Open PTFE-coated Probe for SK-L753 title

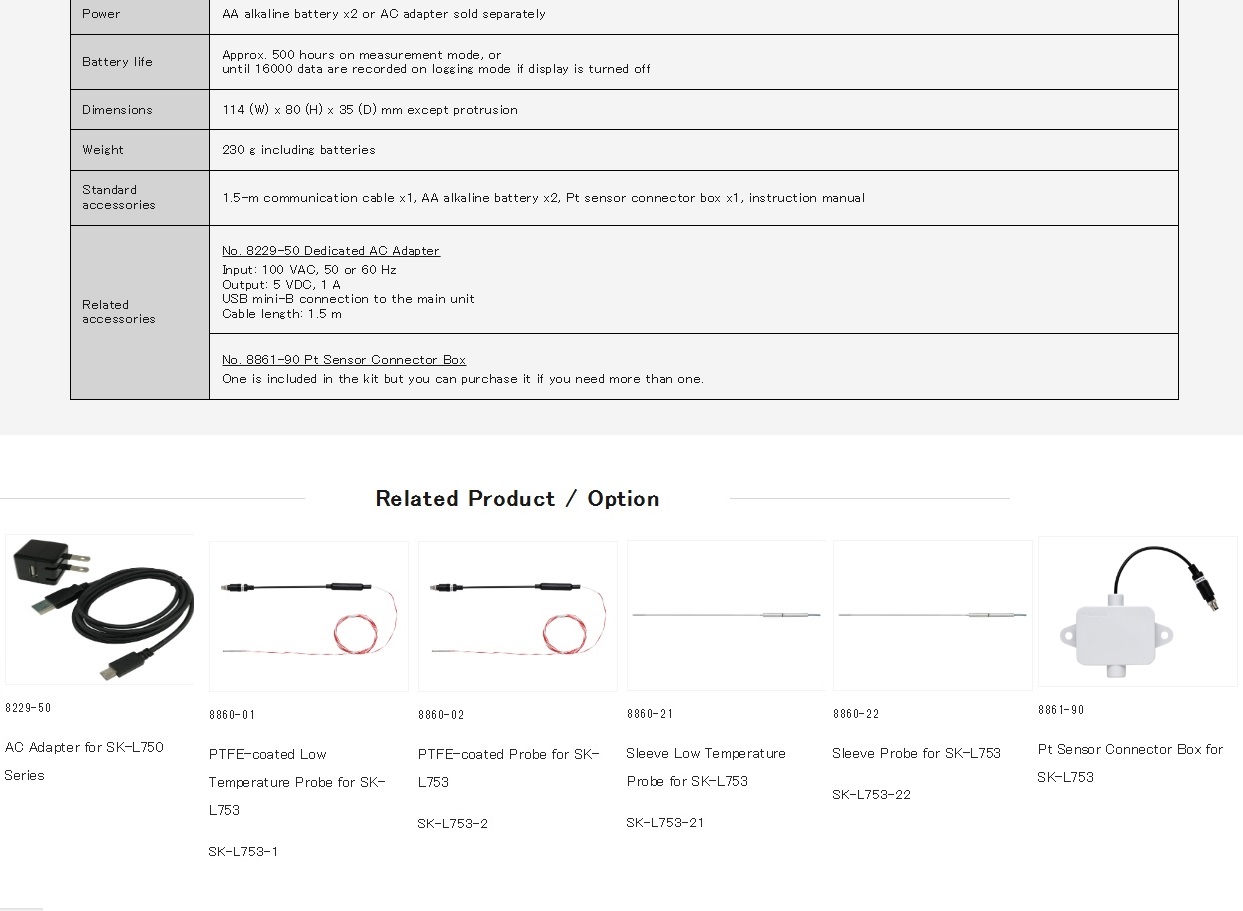[508, 768]
